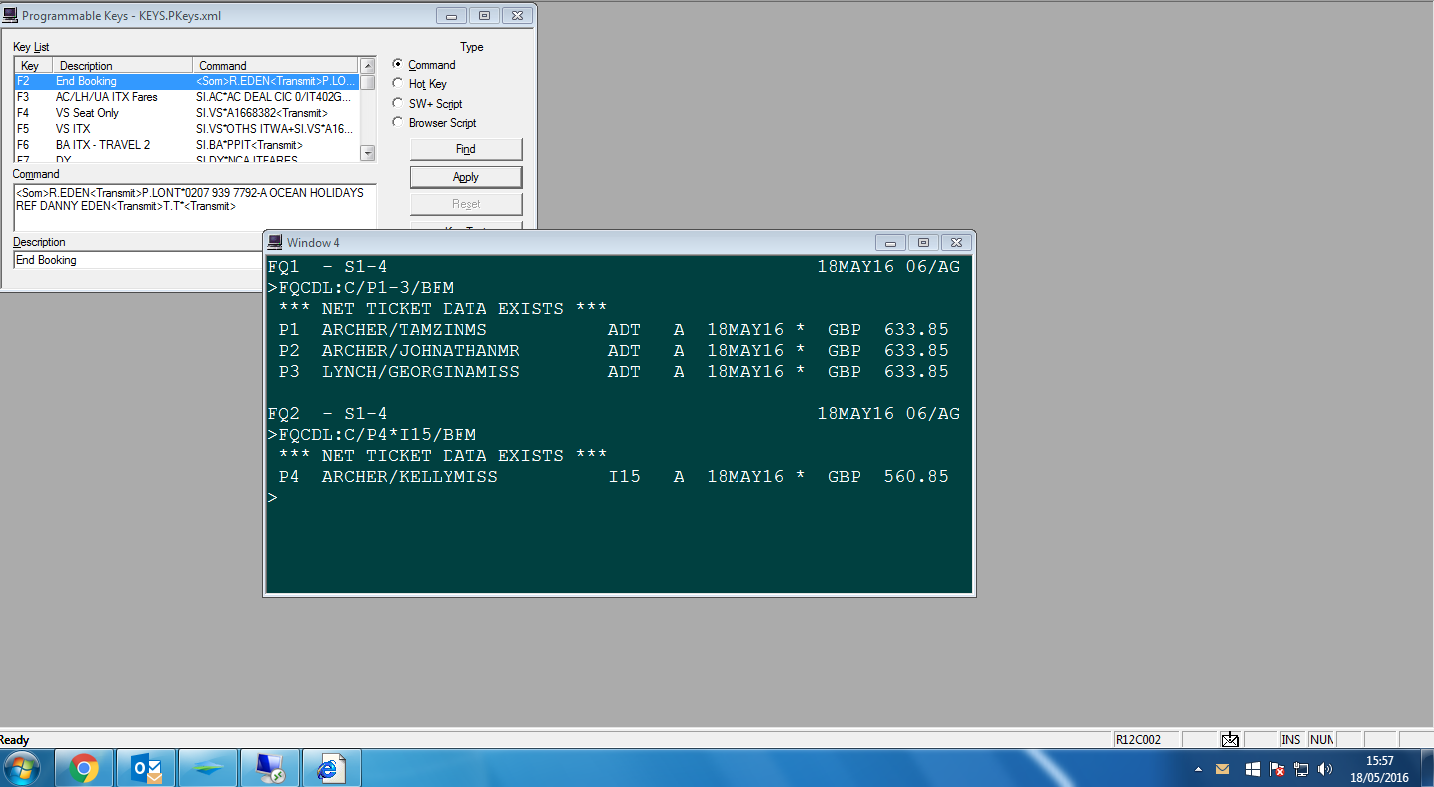Open Outlook from the taskbar
The height and width of the screenshot is (787, 1434).
tap(147, 769)
